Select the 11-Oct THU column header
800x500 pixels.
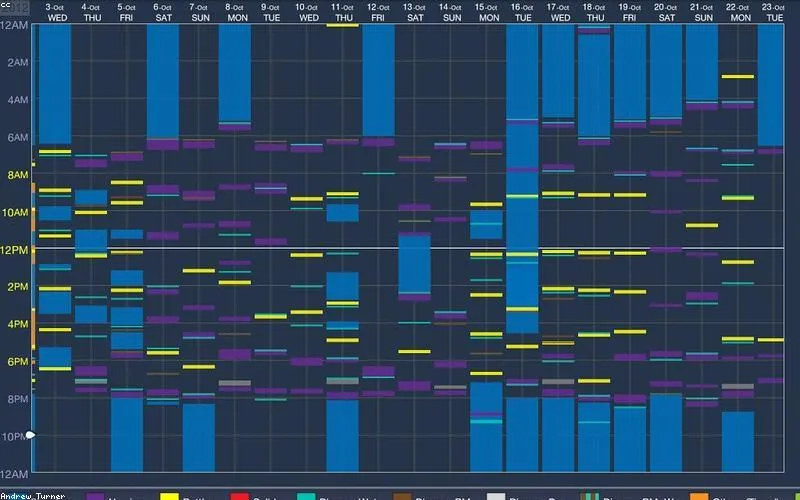coord(343,12)
